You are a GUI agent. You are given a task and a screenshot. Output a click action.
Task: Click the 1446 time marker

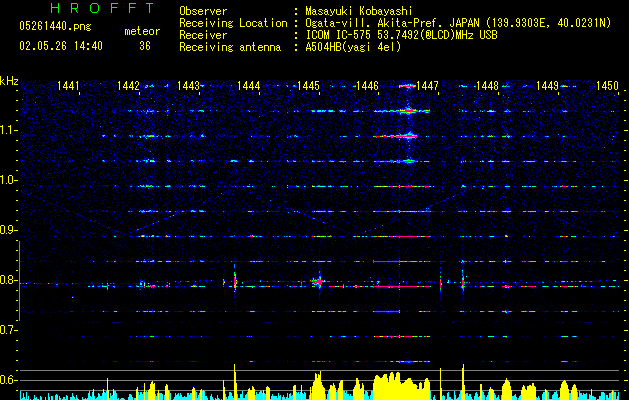[367, 86]
